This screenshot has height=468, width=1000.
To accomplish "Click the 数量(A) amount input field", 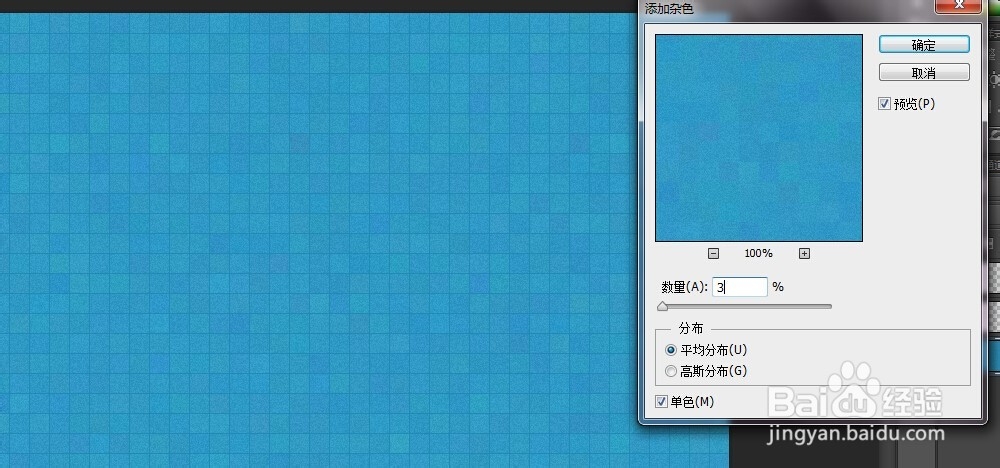I will click(x=740, y=287).
